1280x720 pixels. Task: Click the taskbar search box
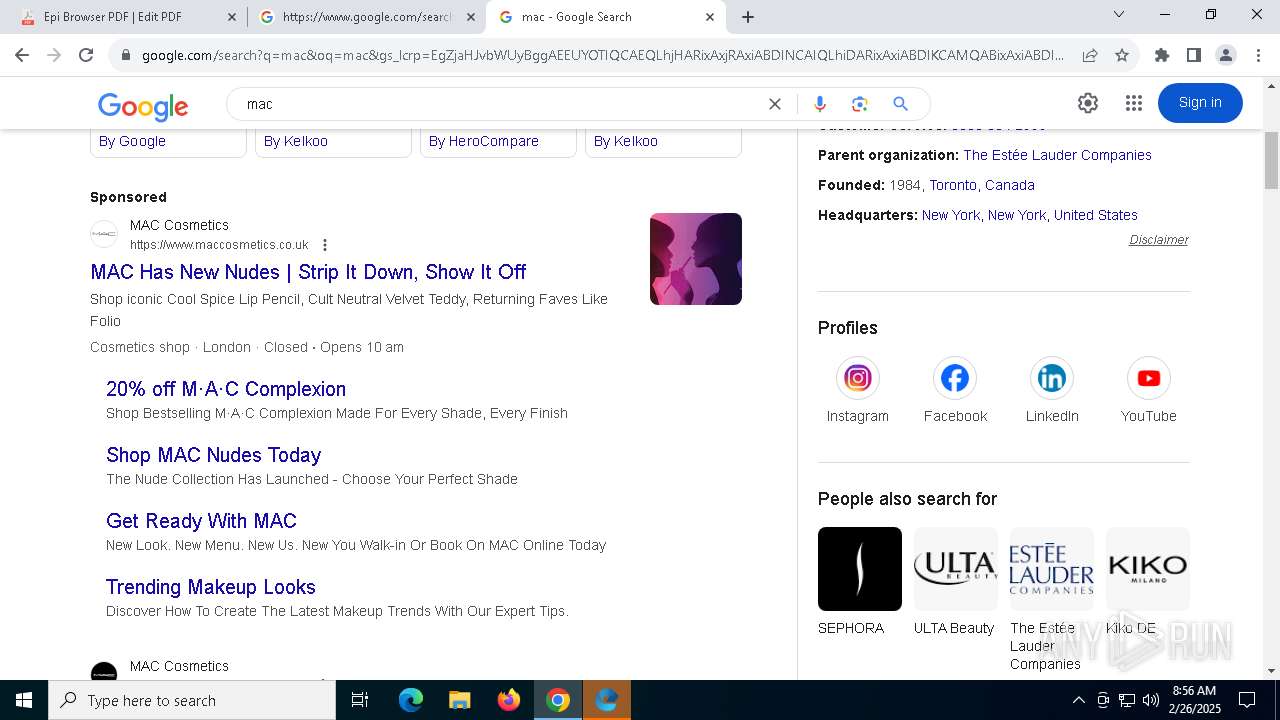tap(192, 700)
